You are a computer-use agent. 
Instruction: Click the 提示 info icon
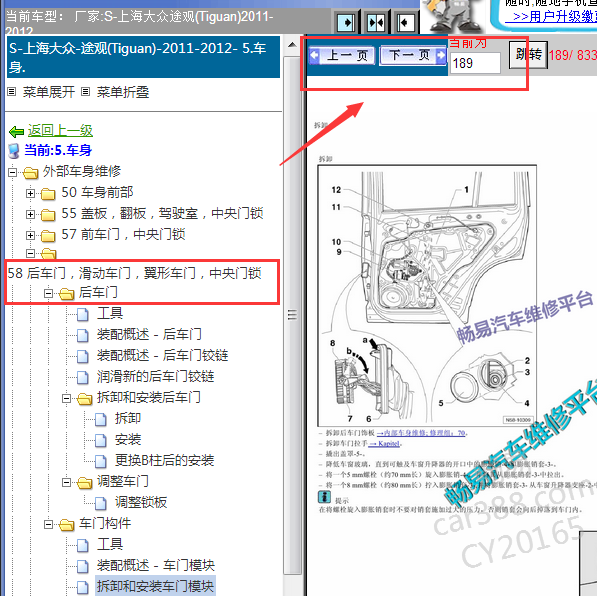(324, 497)
